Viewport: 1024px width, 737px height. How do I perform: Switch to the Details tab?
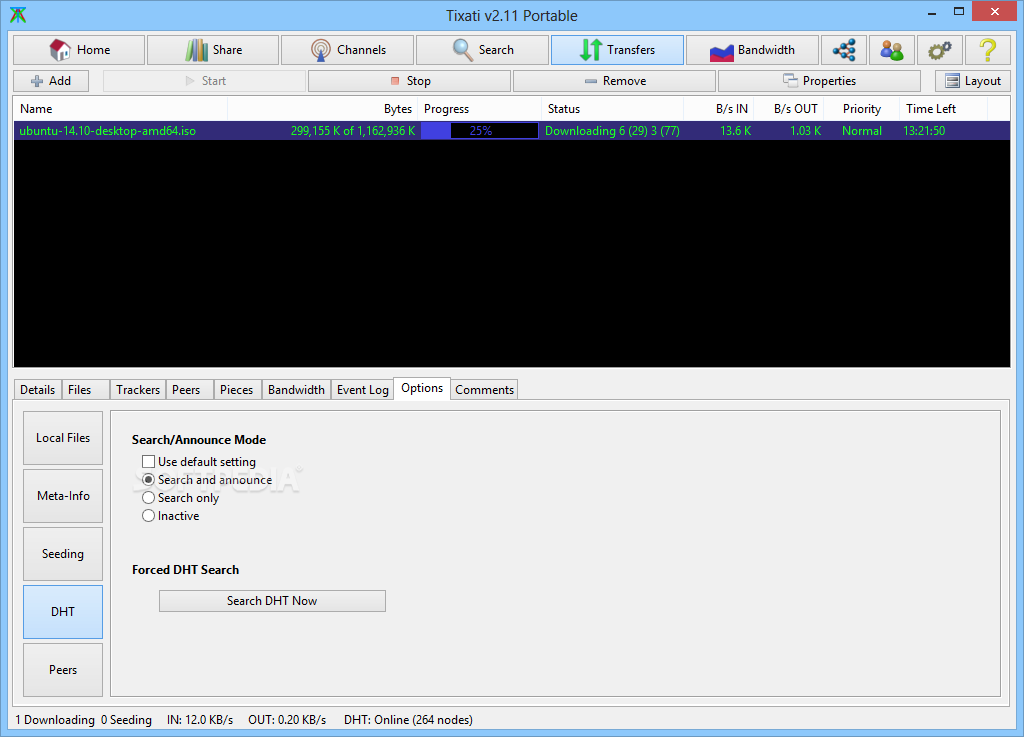coord(38,390)
